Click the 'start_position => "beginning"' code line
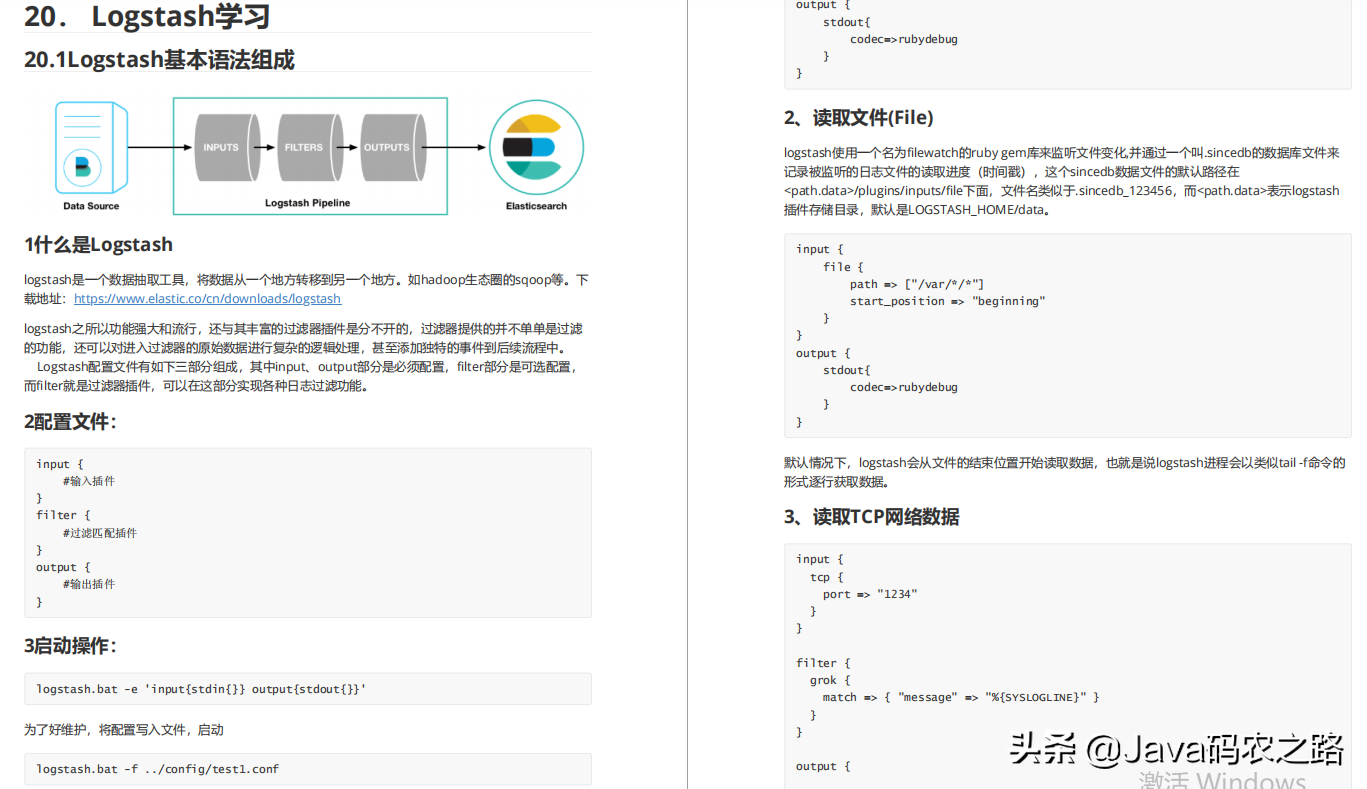The width and height of the screenshot is (1367, 789). tap(947, 301)
